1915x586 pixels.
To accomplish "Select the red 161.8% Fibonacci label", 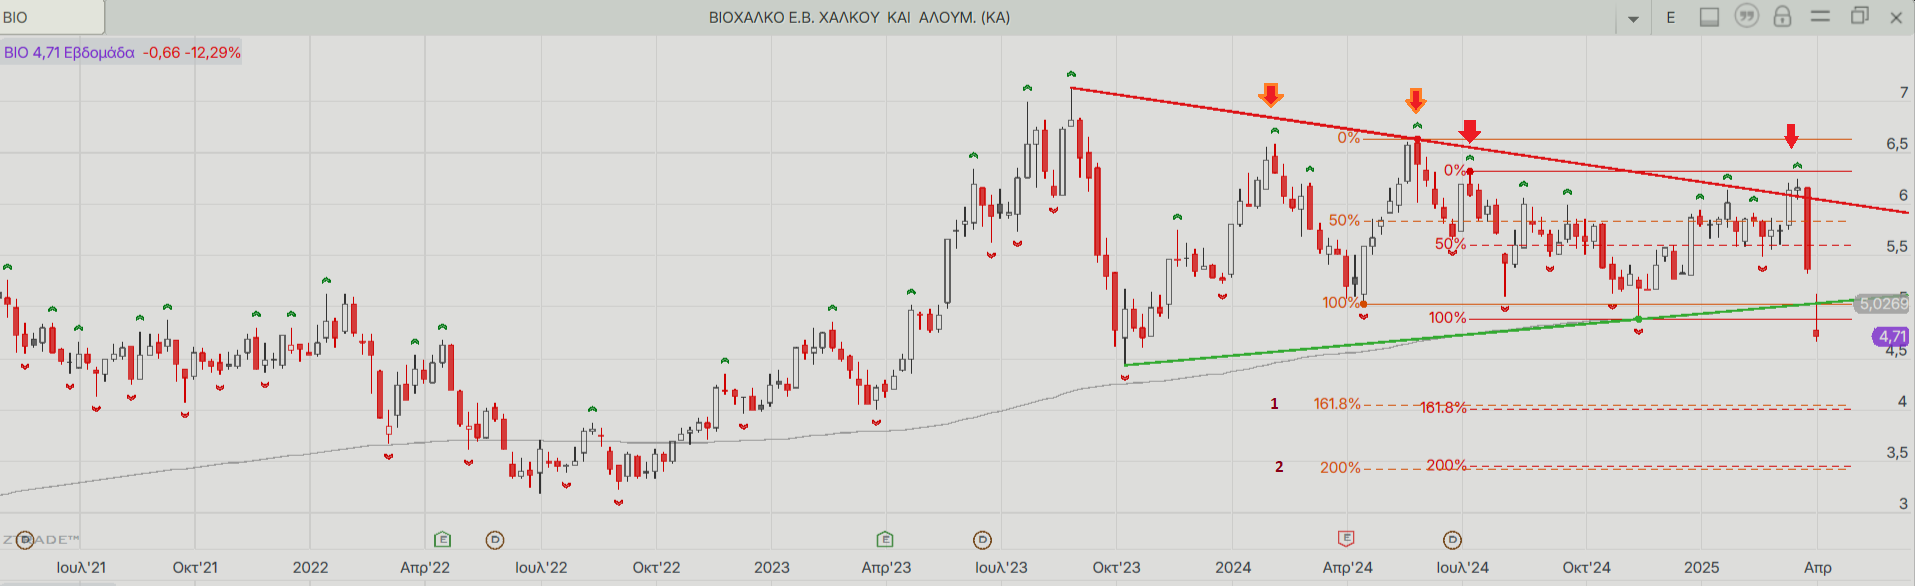I will coord(1443,408).
